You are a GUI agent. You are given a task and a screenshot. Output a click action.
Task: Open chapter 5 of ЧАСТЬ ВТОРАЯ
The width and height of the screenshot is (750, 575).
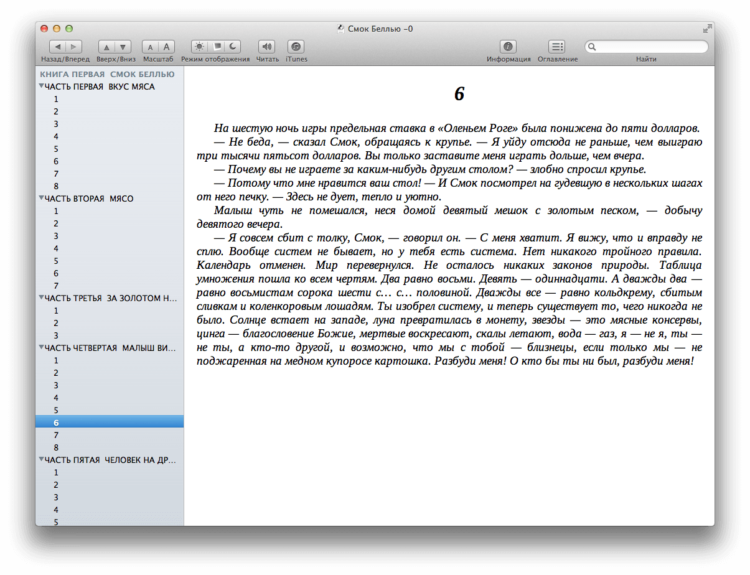click(x=56, y=261)
